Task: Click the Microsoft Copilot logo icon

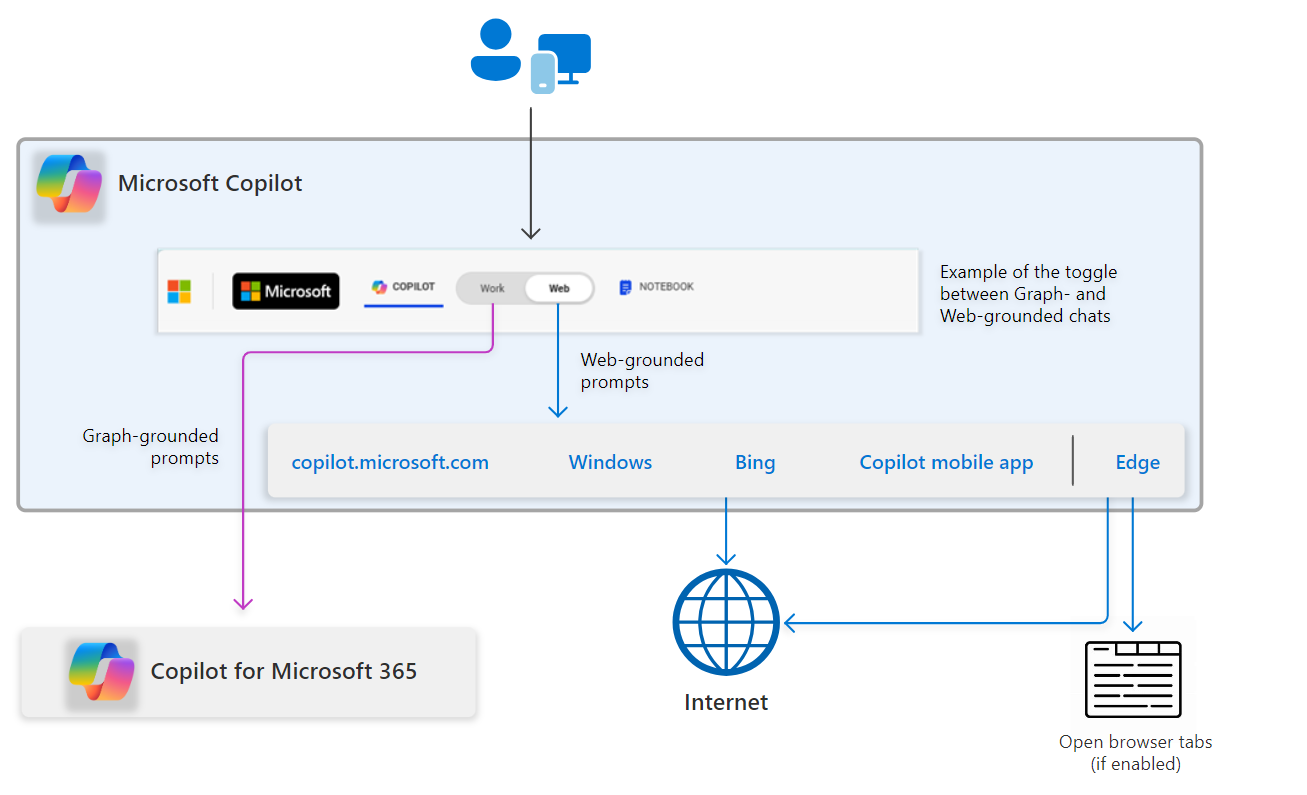Action: click(x=69, y=184)
